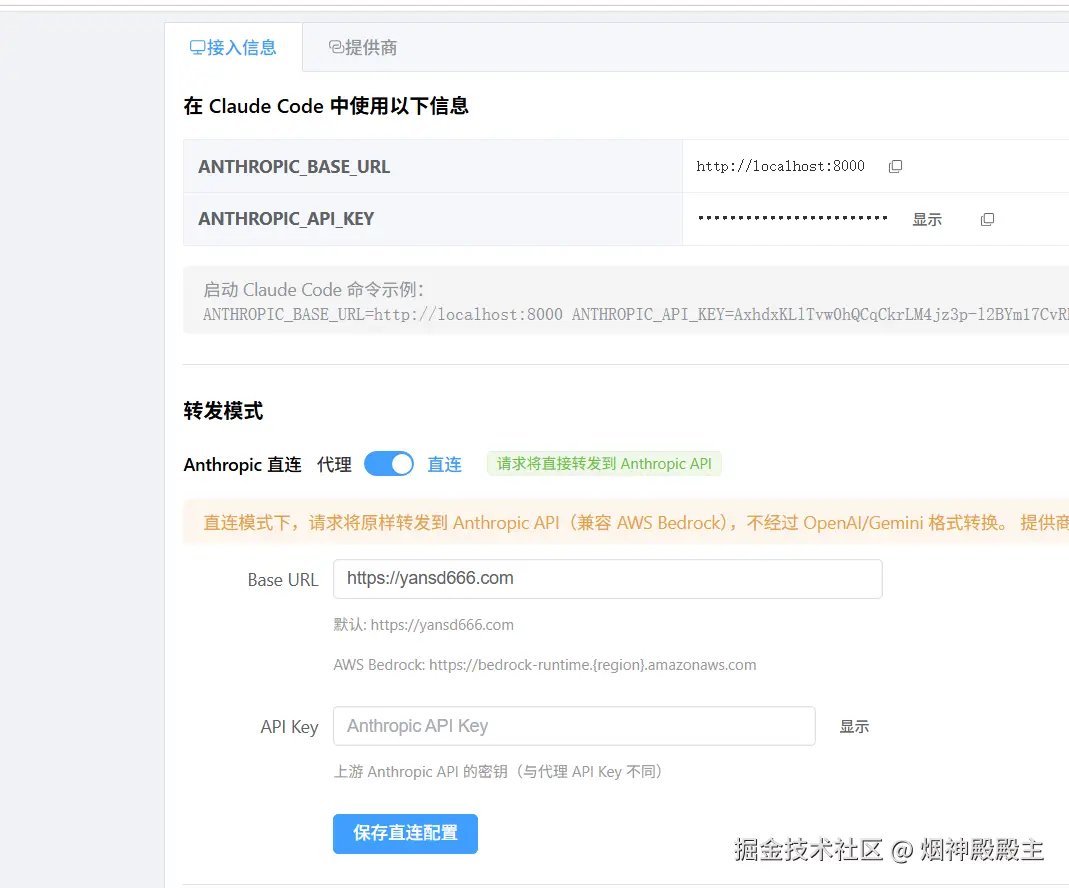
Task: Focus the Anthropic API Key input
Action: 574,726
